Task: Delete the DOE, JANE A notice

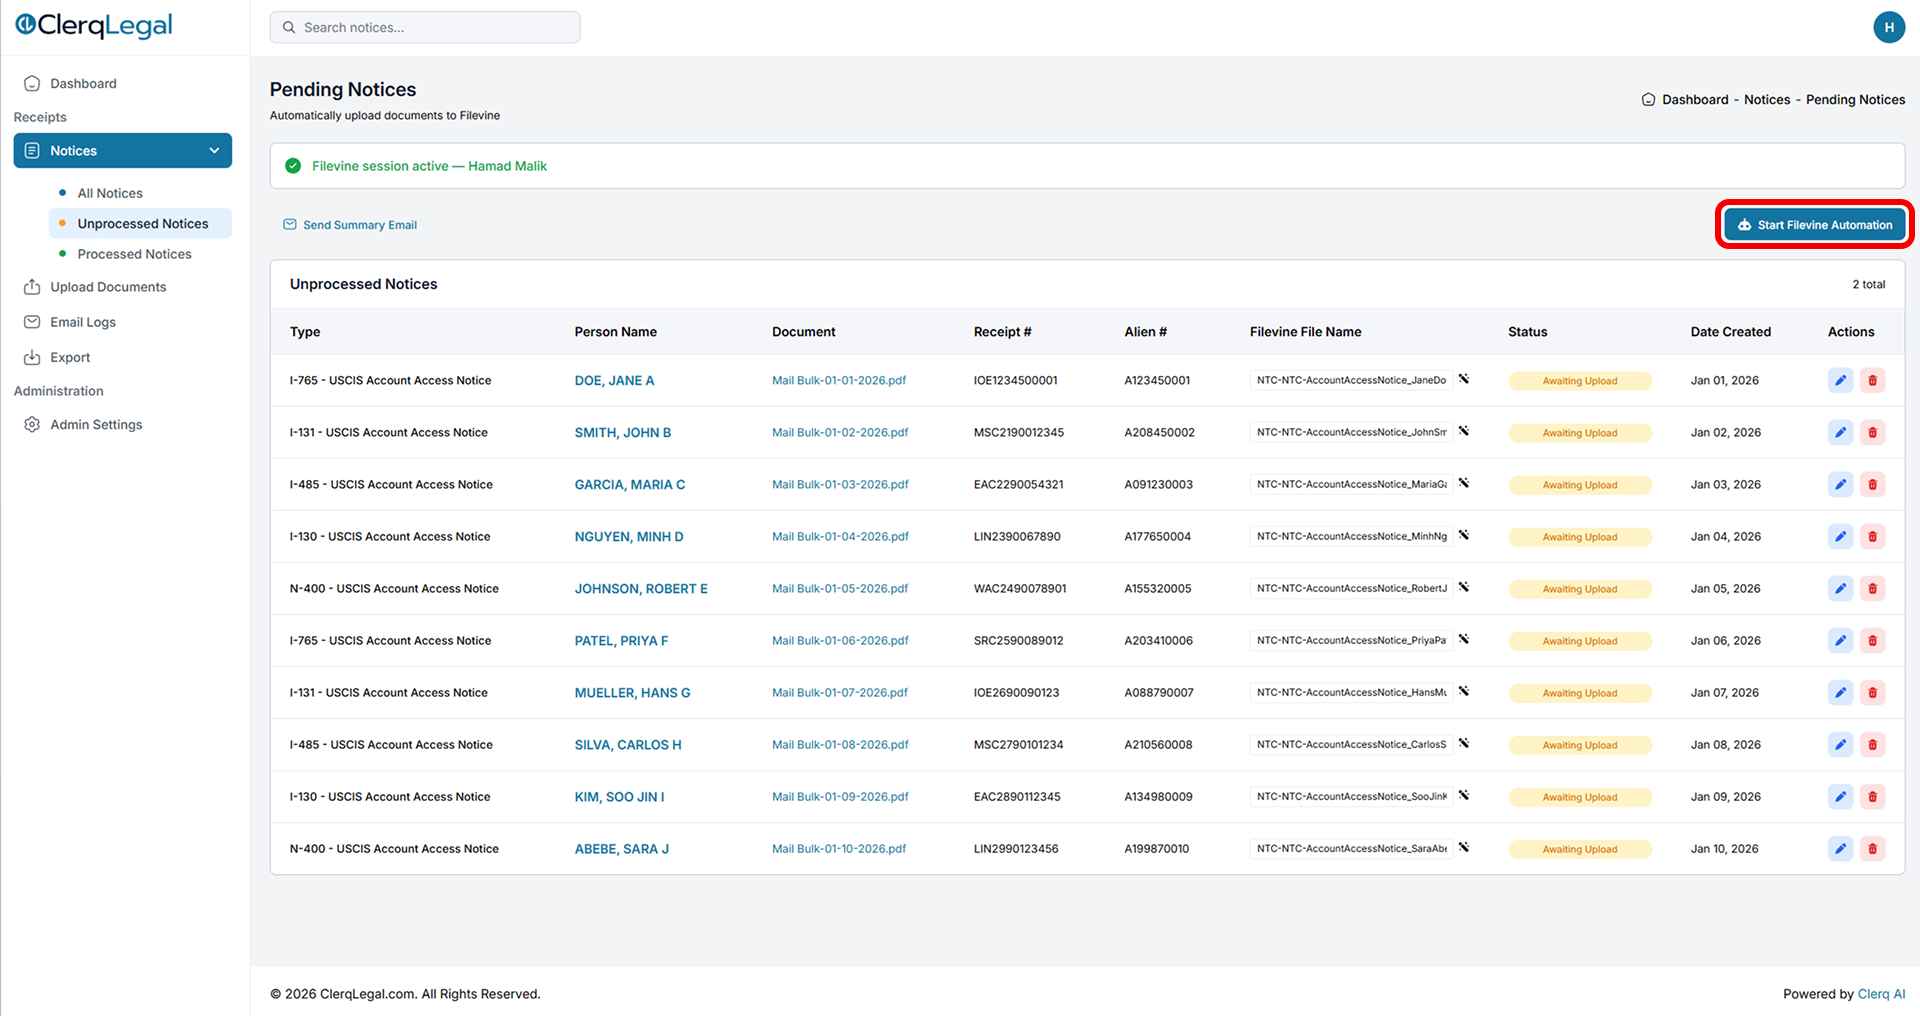Action: (x=1873, y=381)
